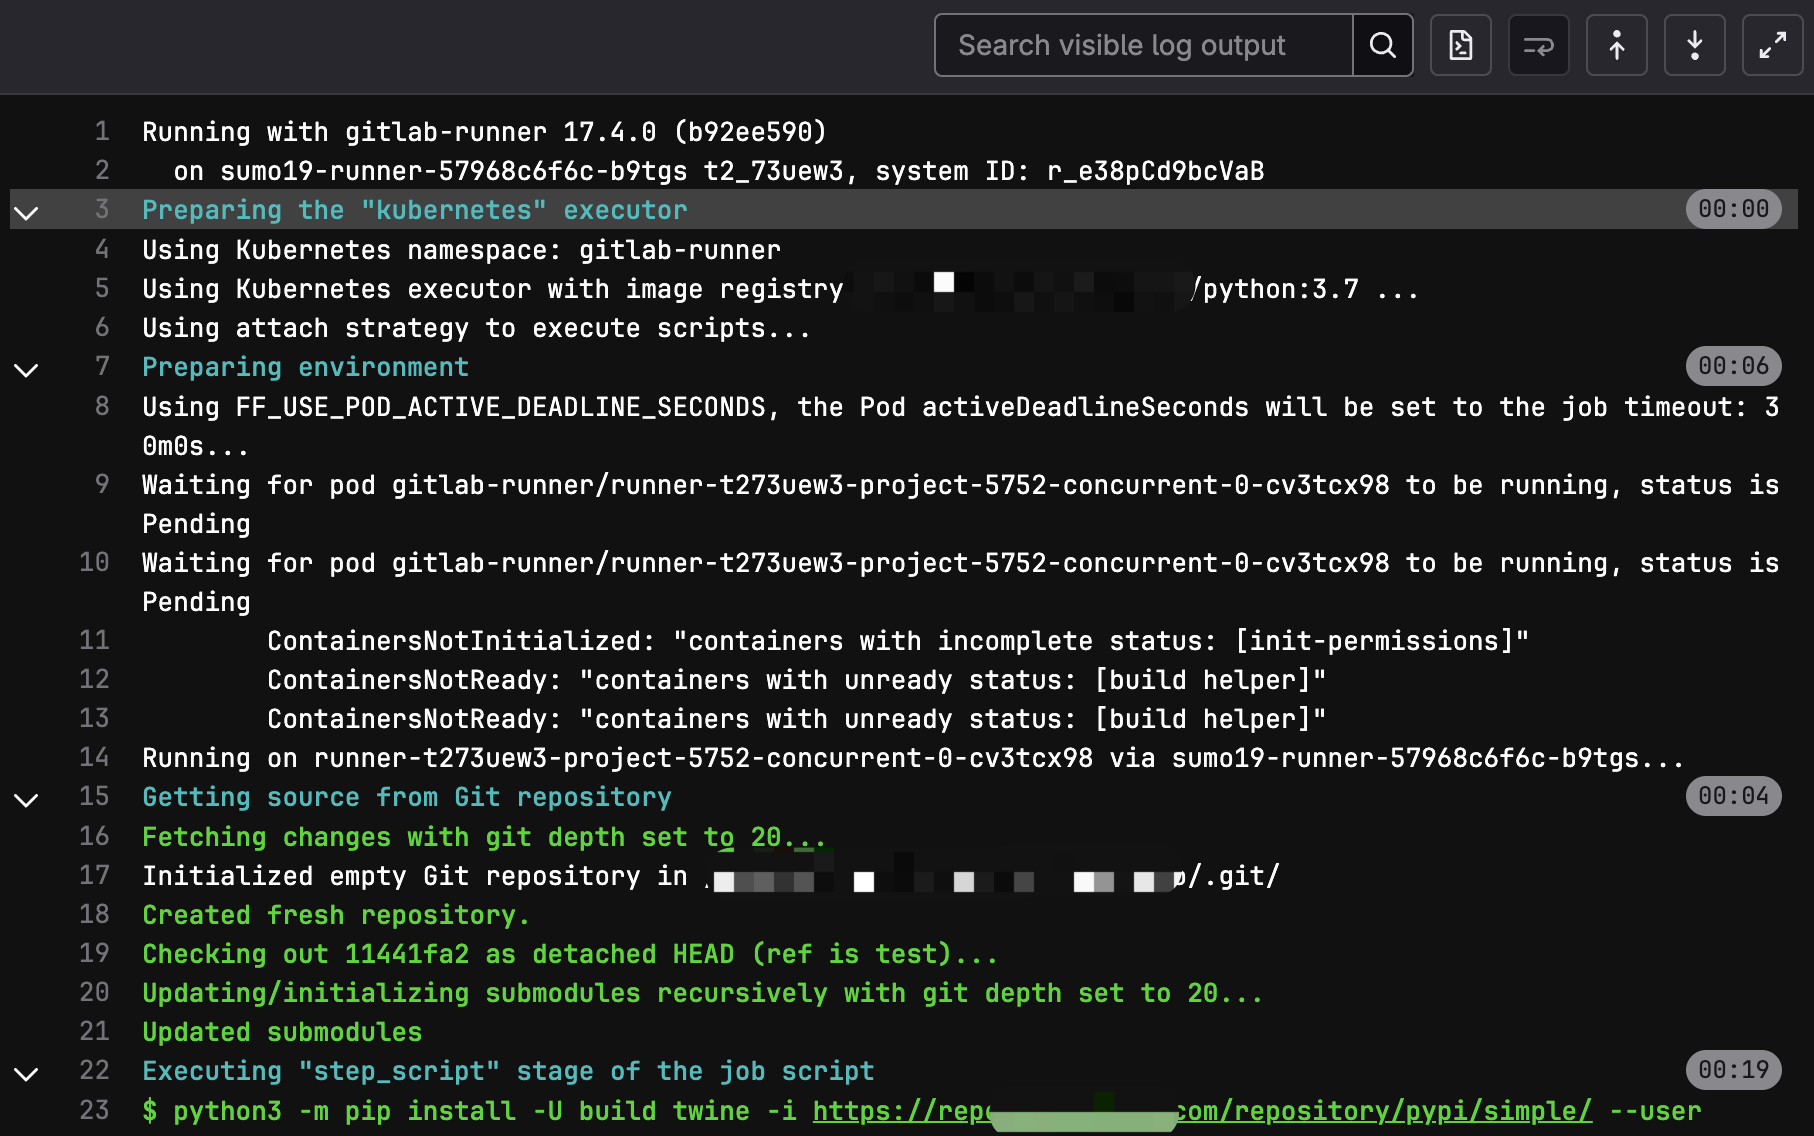The height and width of the screenshot is (1136, 1814).
Task: Click line number 14 of the log
Action: tap(94, 757)
